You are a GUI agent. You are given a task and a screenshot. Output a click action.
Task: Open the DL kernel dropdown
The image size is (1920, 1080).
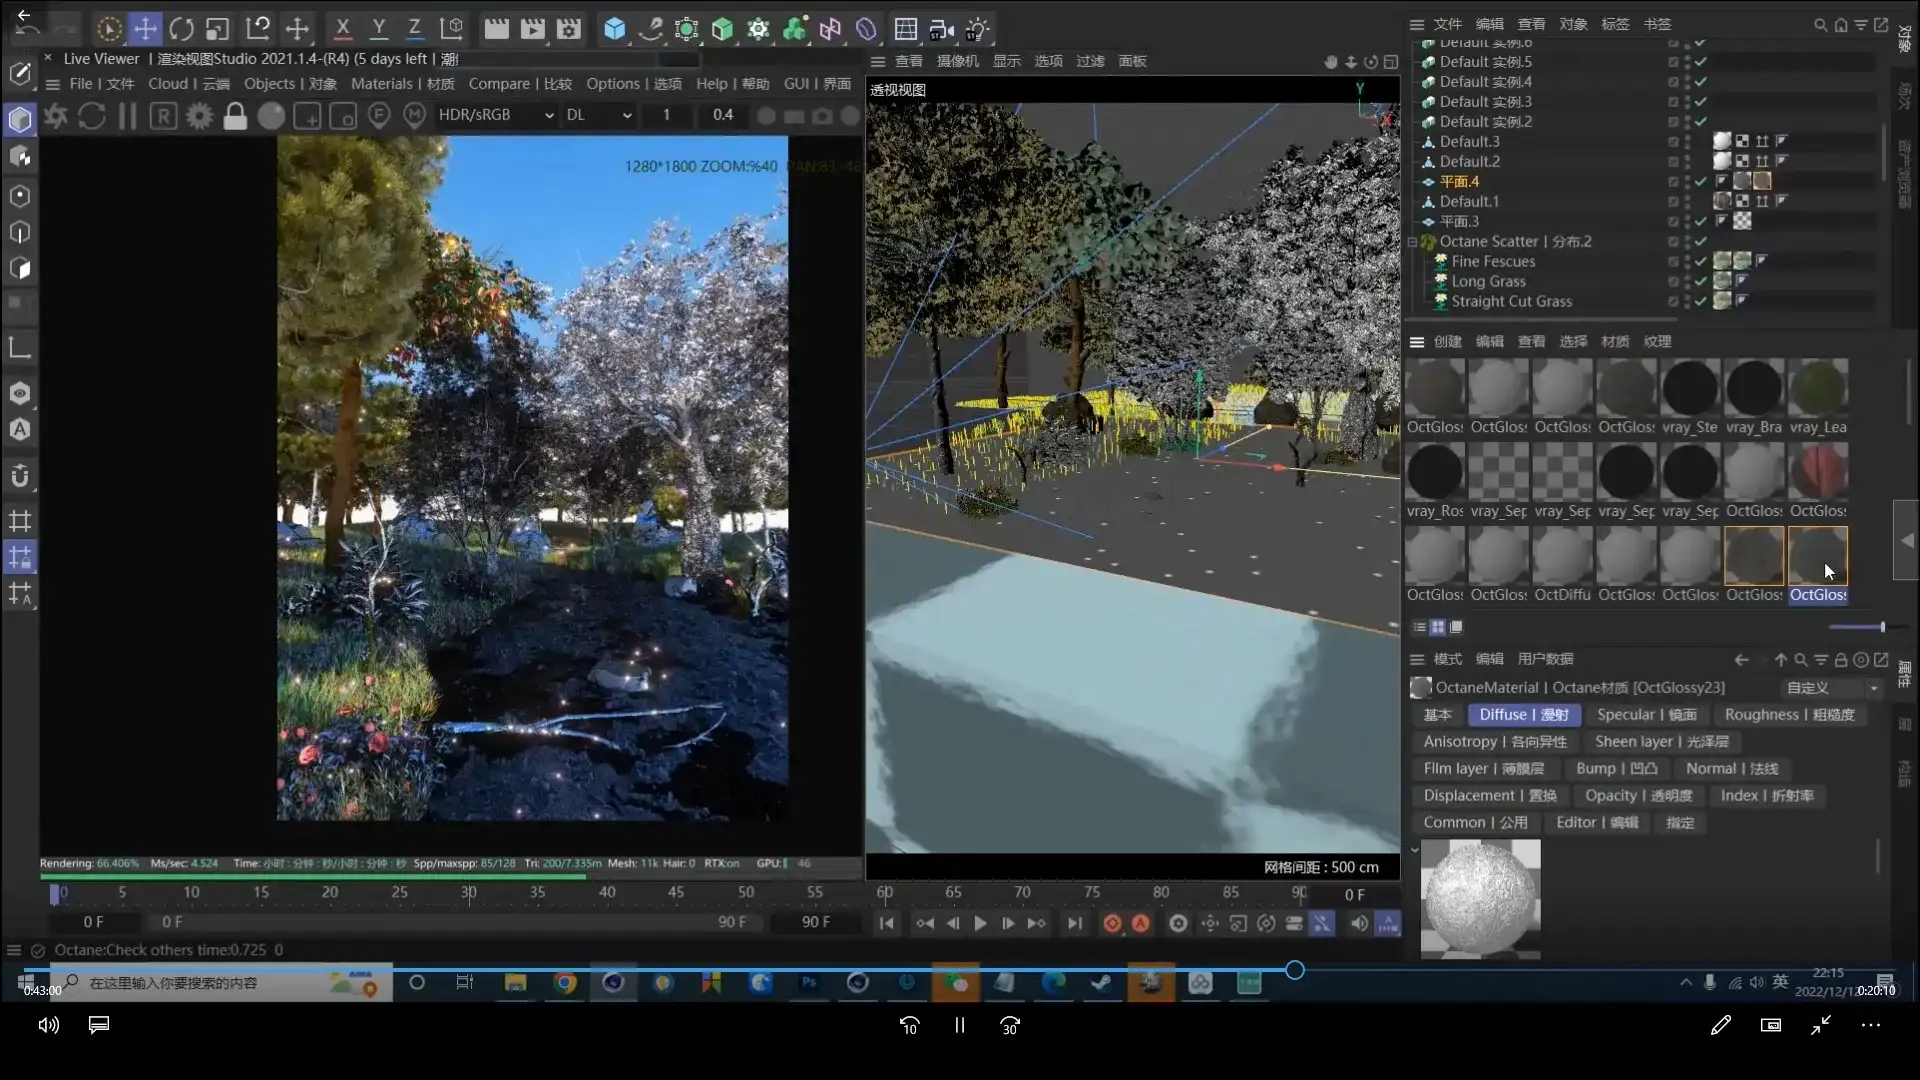click(x=598, y=115)
